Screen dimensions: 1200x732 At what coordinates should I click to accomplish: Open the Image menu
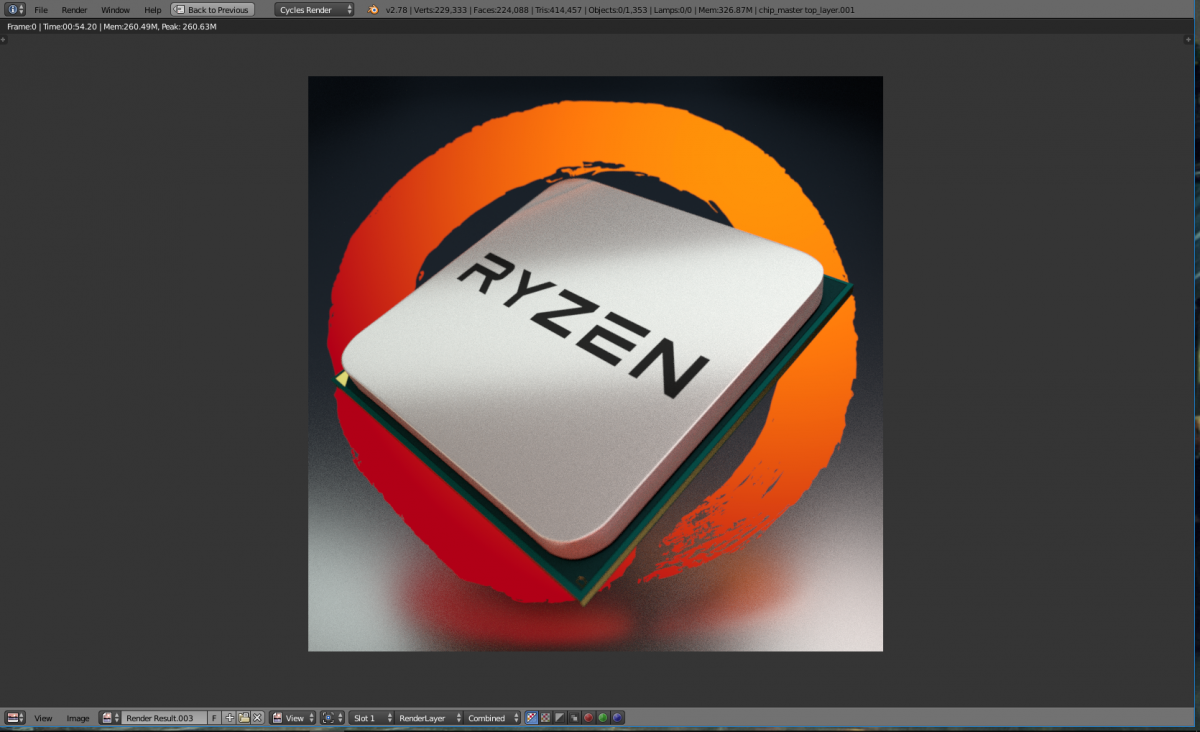(78, 718)
